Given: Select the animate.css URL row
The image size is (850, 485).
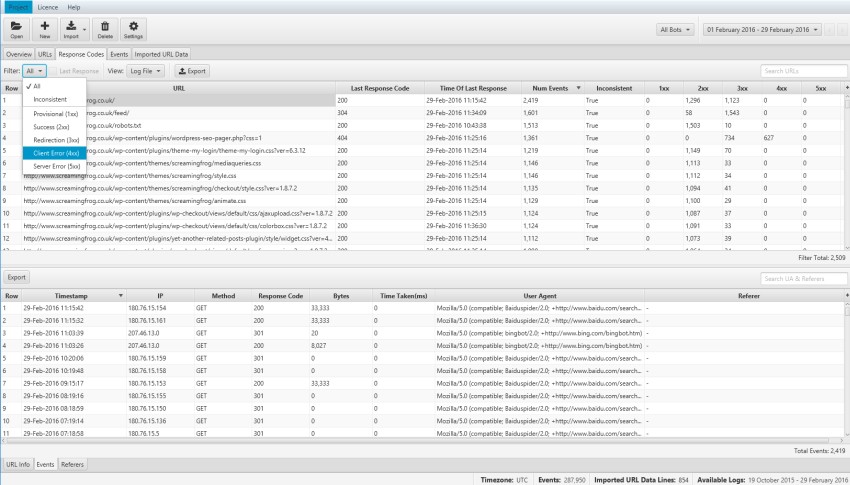Looking at the screenshot, I should (423, 201).
